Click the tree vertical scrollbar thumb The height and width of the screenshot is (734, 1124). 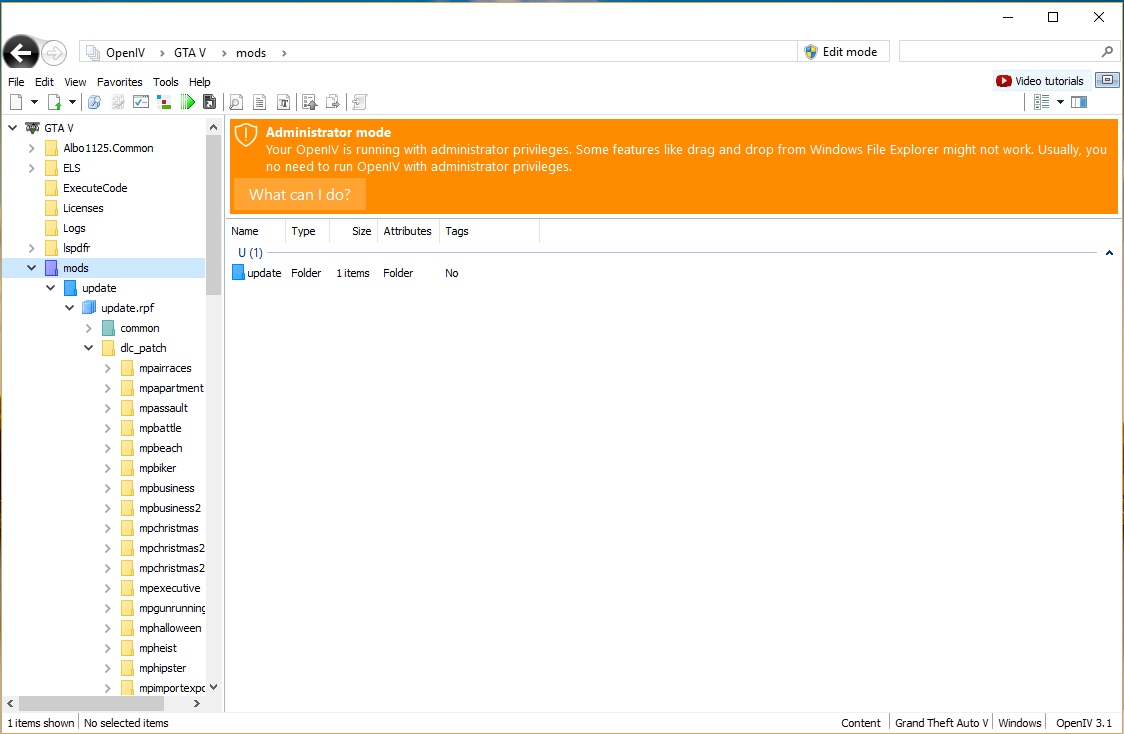click(213, 215)
